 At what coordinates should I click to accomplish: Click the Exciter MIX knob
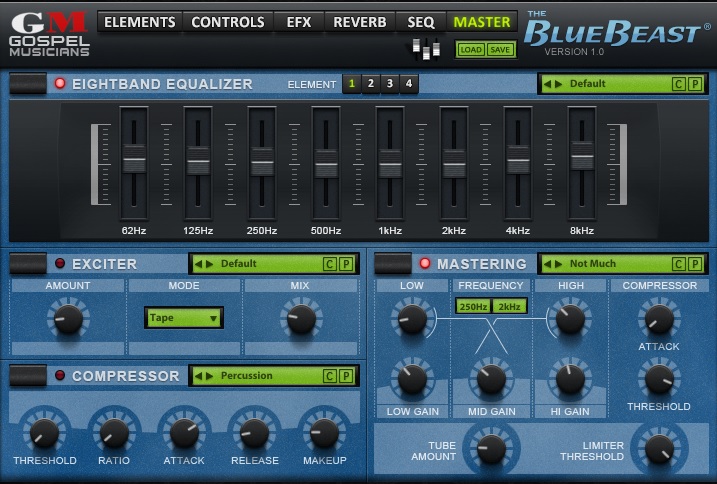coord(301,319)
